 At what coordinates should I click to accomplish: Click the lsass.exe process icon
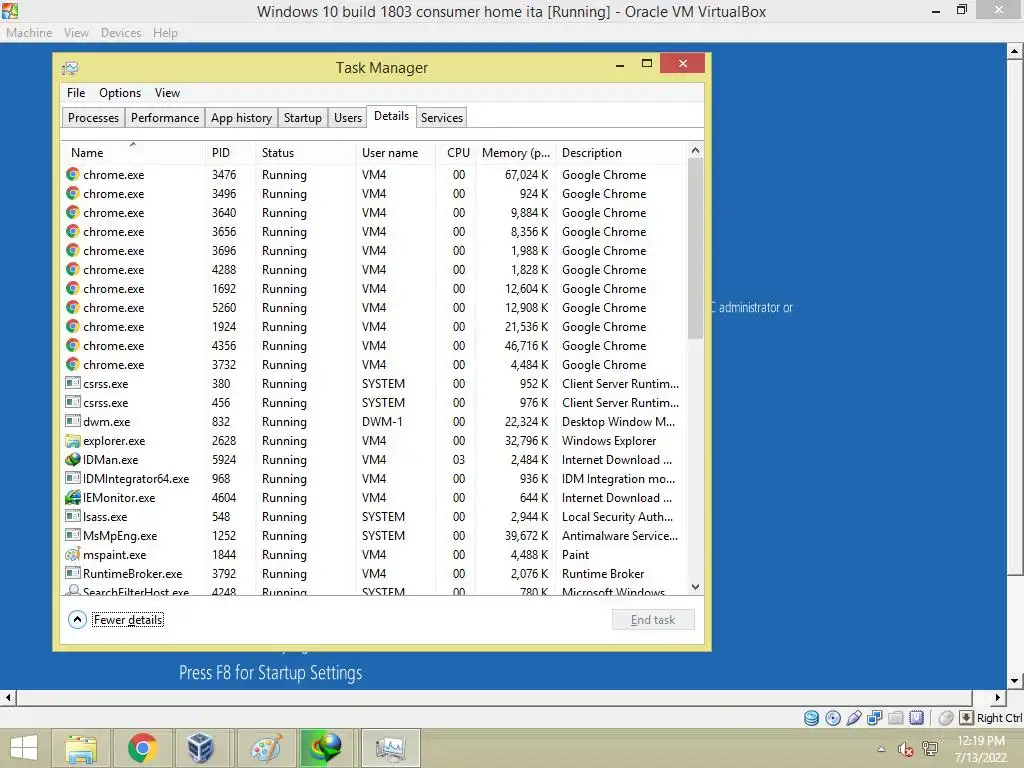coord(72,517)
